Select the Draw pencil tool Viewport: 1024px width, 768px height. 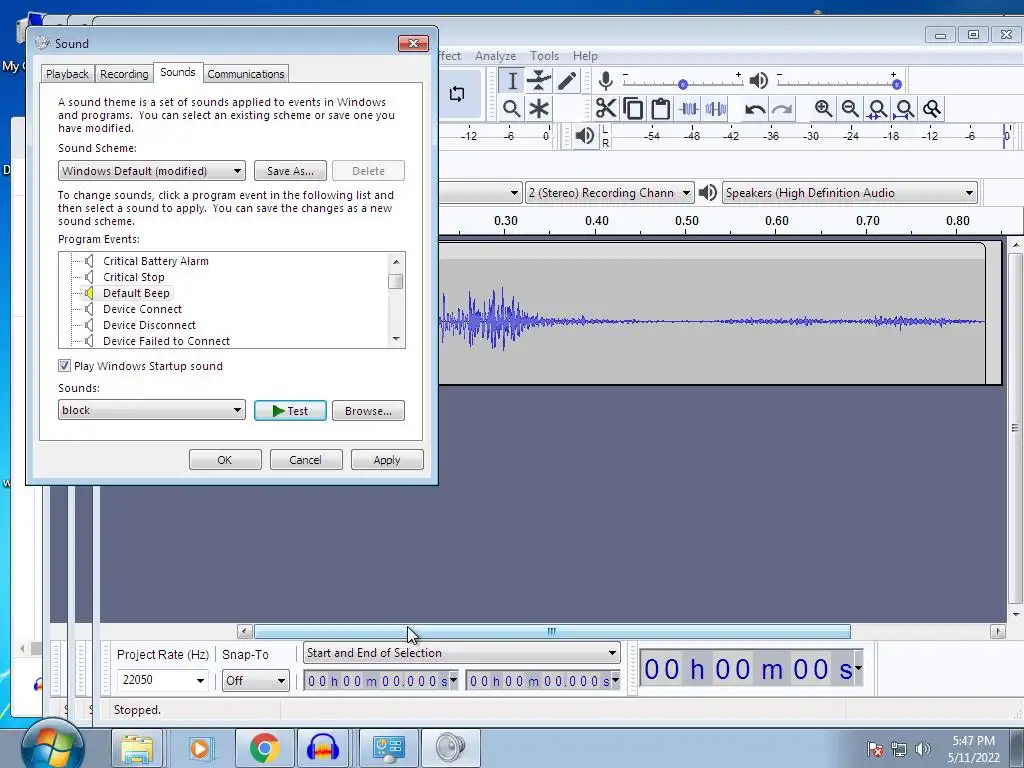coord(567,81)
